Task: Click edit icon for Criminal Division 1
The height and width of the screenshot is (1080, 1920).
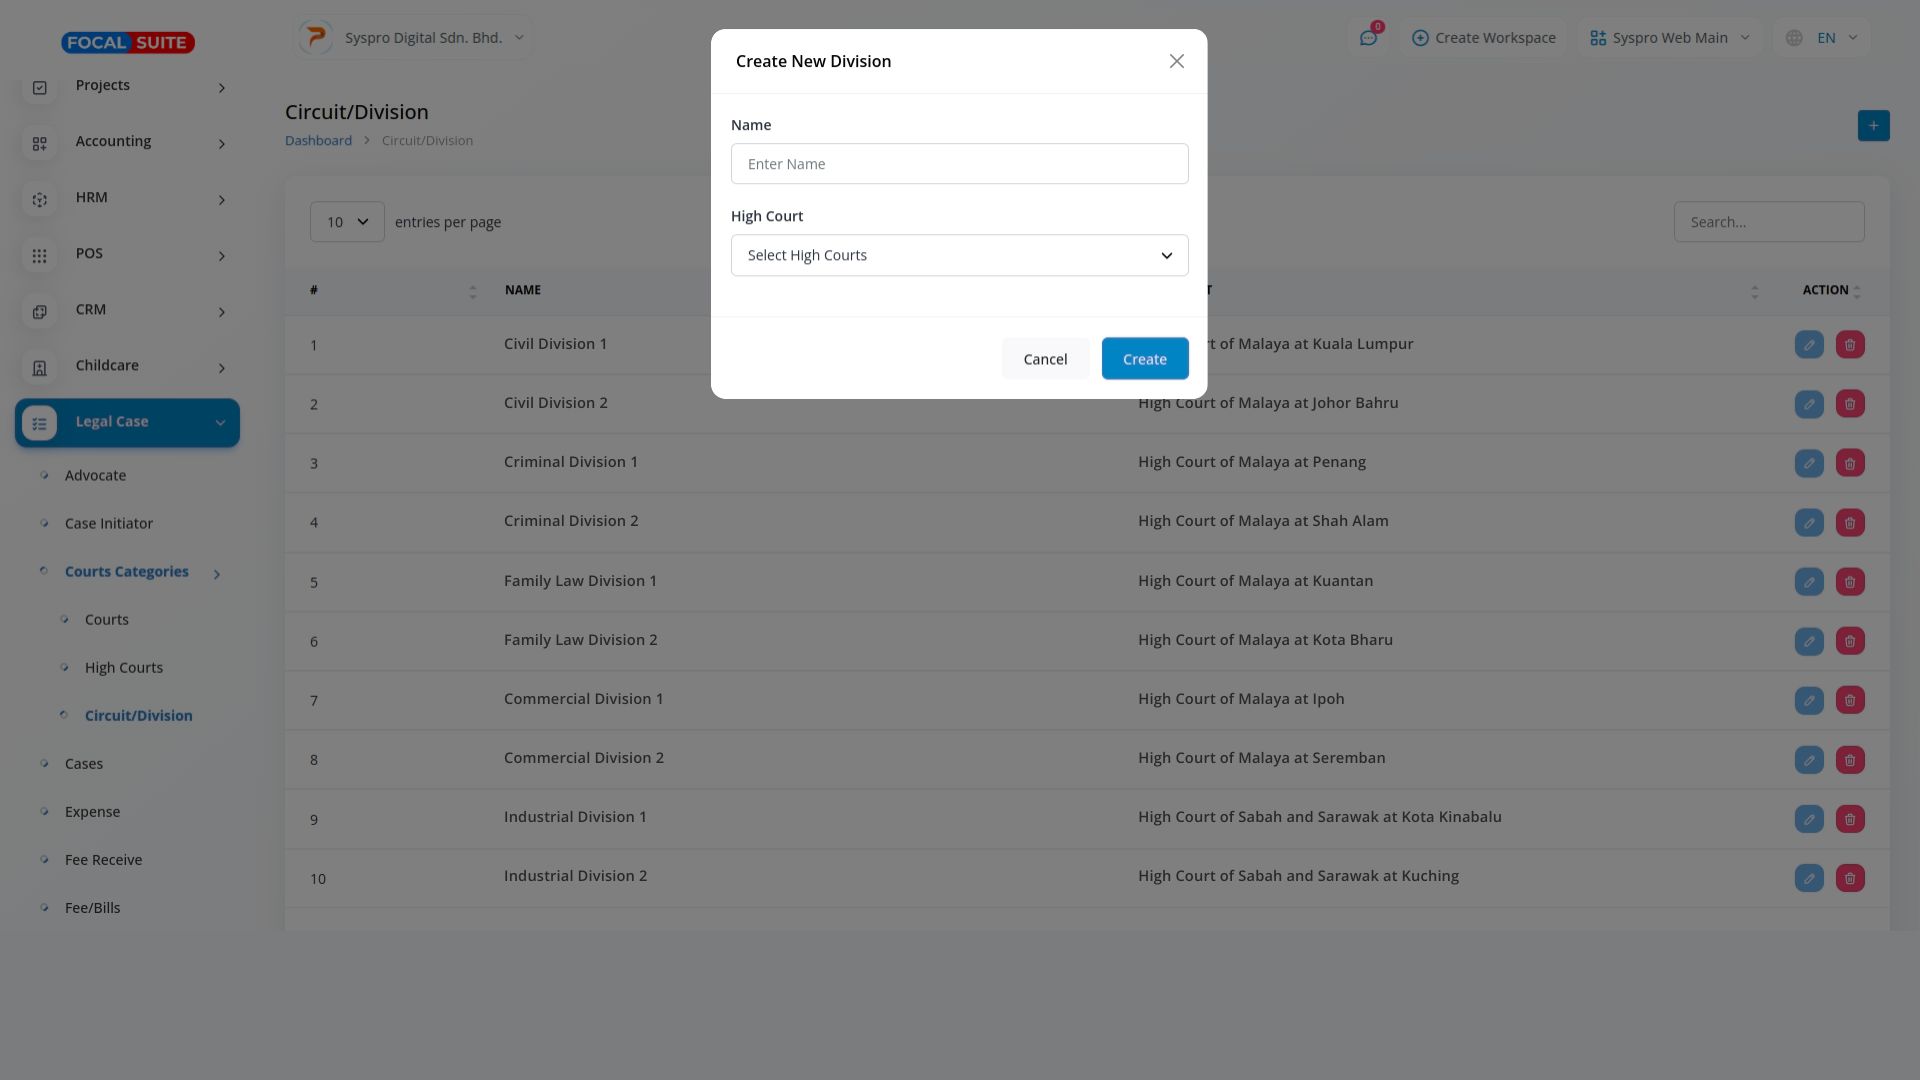Action: (1809, 463)
